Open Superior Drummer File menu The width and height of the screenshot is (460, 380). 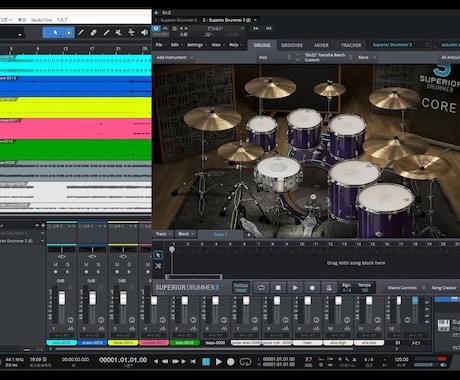pyautogui.click(x=160, y=45)
